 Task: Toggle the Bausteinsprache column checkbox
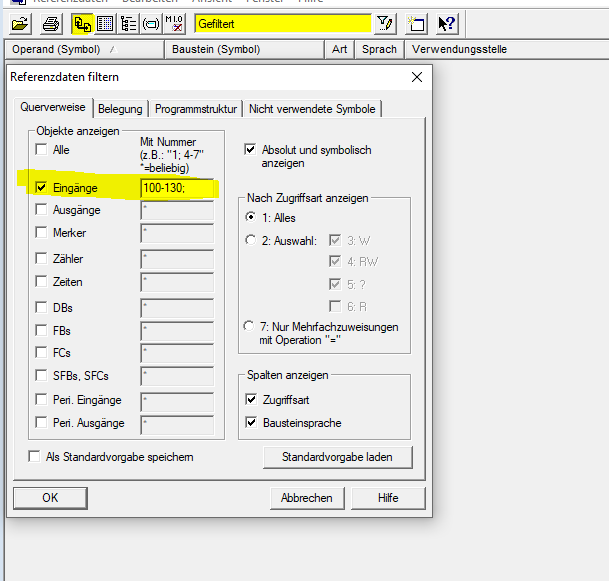[251, 422]
